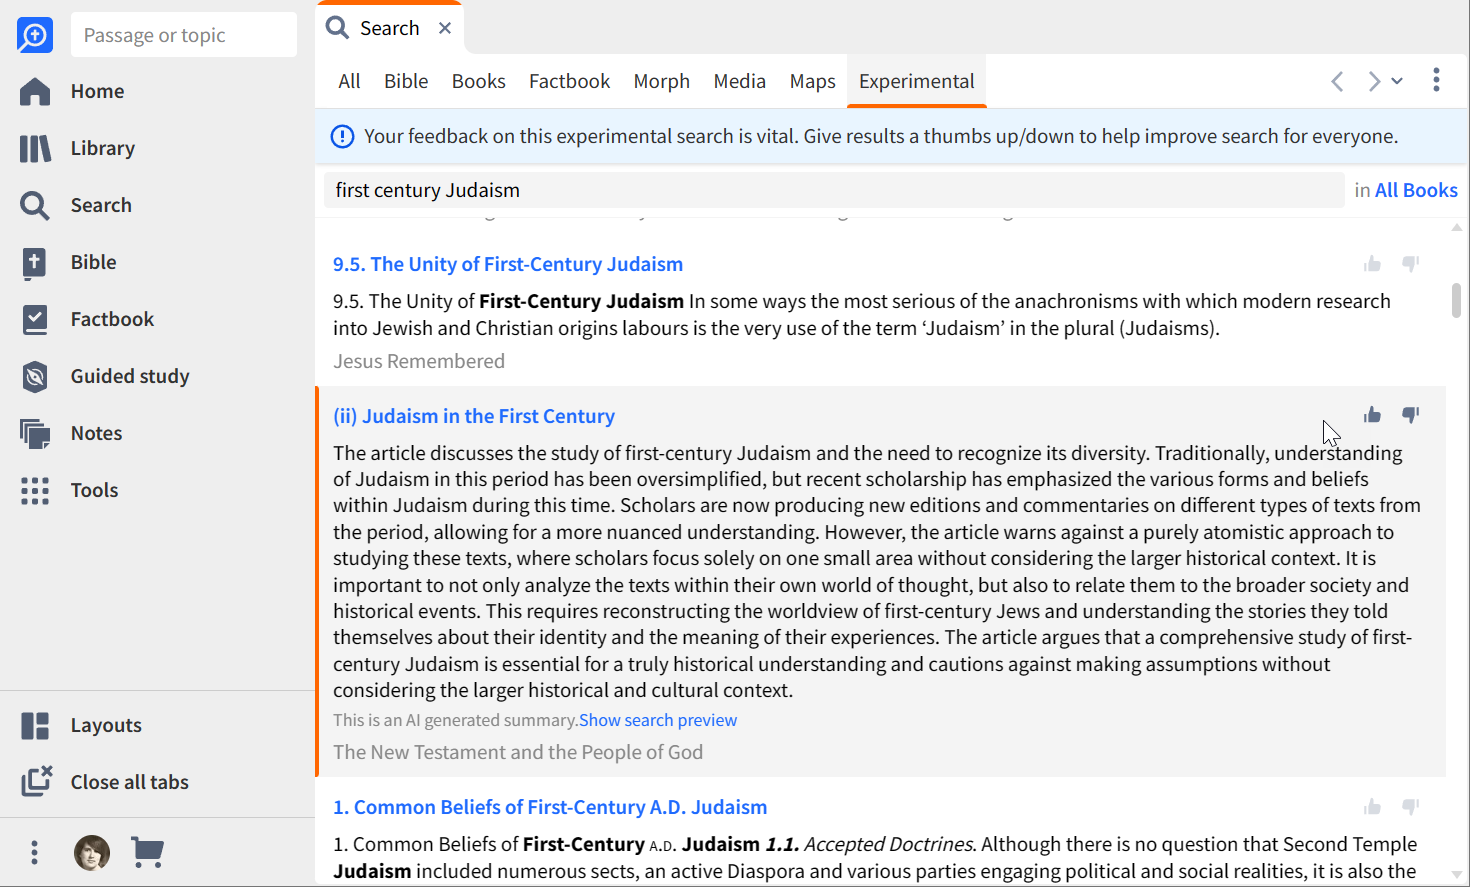Click the Home label in sidebar
Screen dimensions: 1470x887
click(x=97, y=91)
